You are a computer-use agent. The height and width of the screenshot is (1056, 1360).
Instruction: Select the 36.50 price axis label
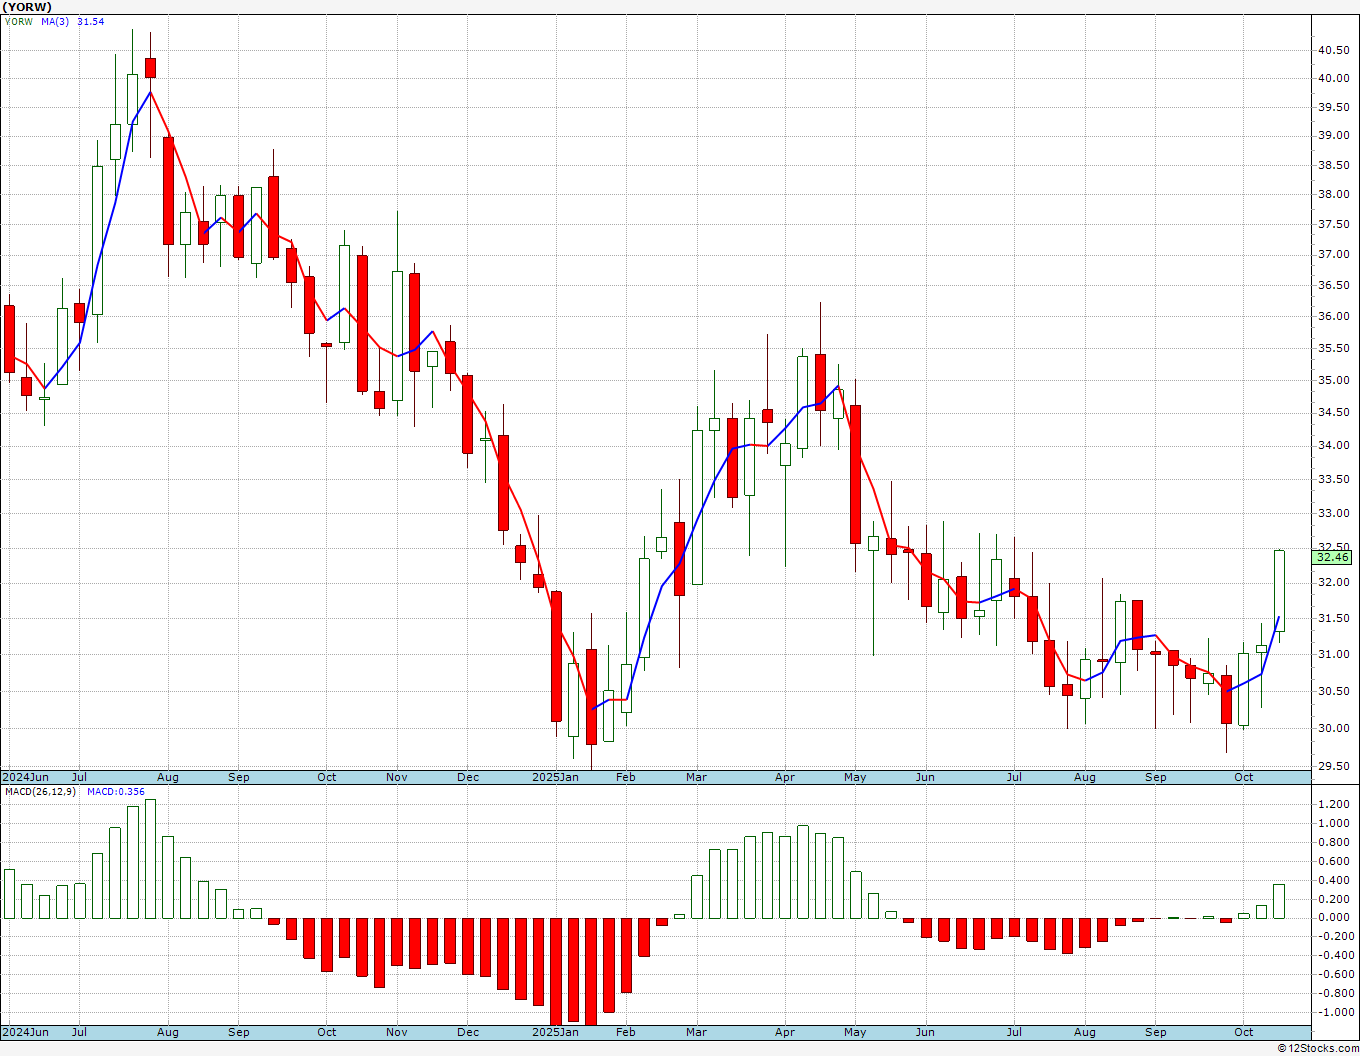(1332, 286)
